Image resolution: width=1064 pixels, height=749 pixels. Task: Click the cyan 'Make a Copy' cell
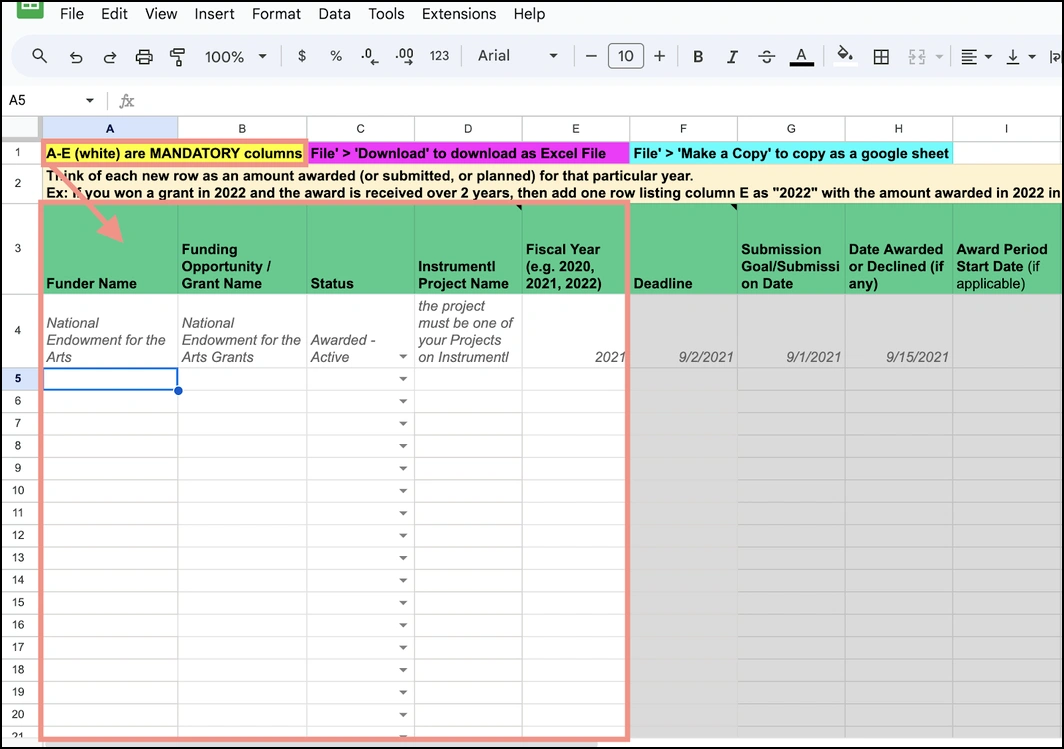791,153
